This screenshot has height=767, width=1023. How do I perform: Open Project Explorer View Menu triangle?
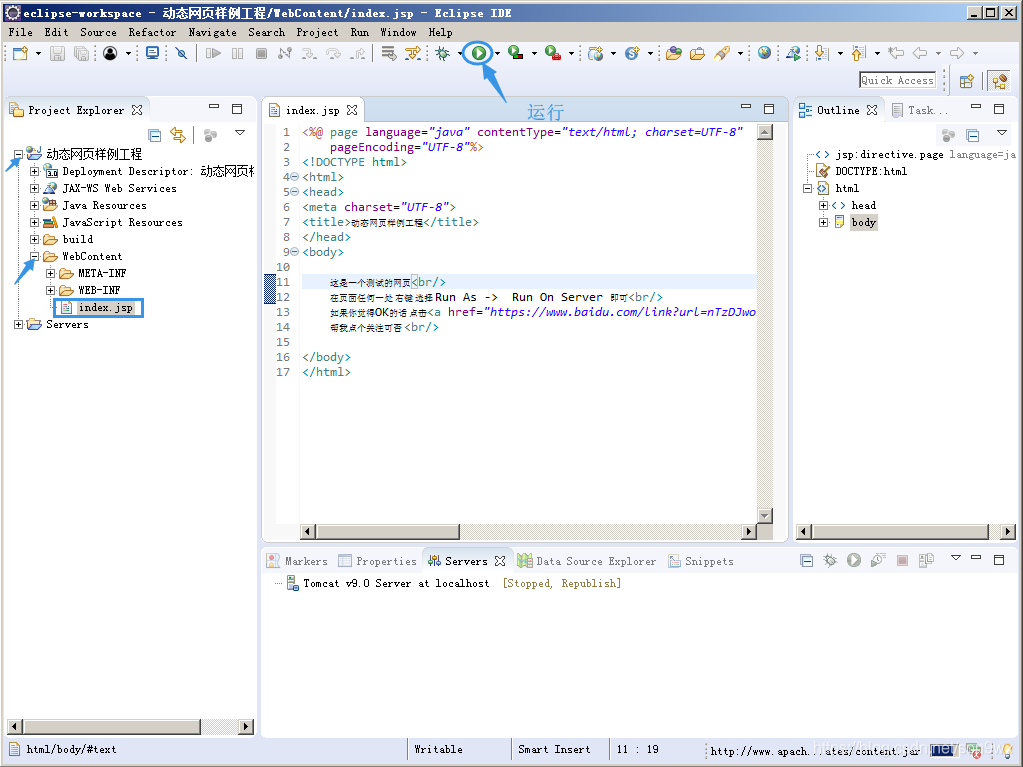point(240,132)
